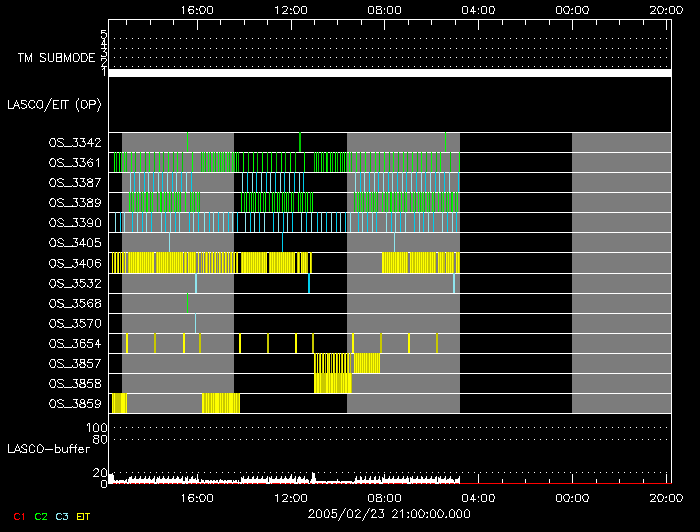This screenshot has width=700, height=532.
Task: Click the yellow OS_3858 observation block
Action: pos(333,383)
